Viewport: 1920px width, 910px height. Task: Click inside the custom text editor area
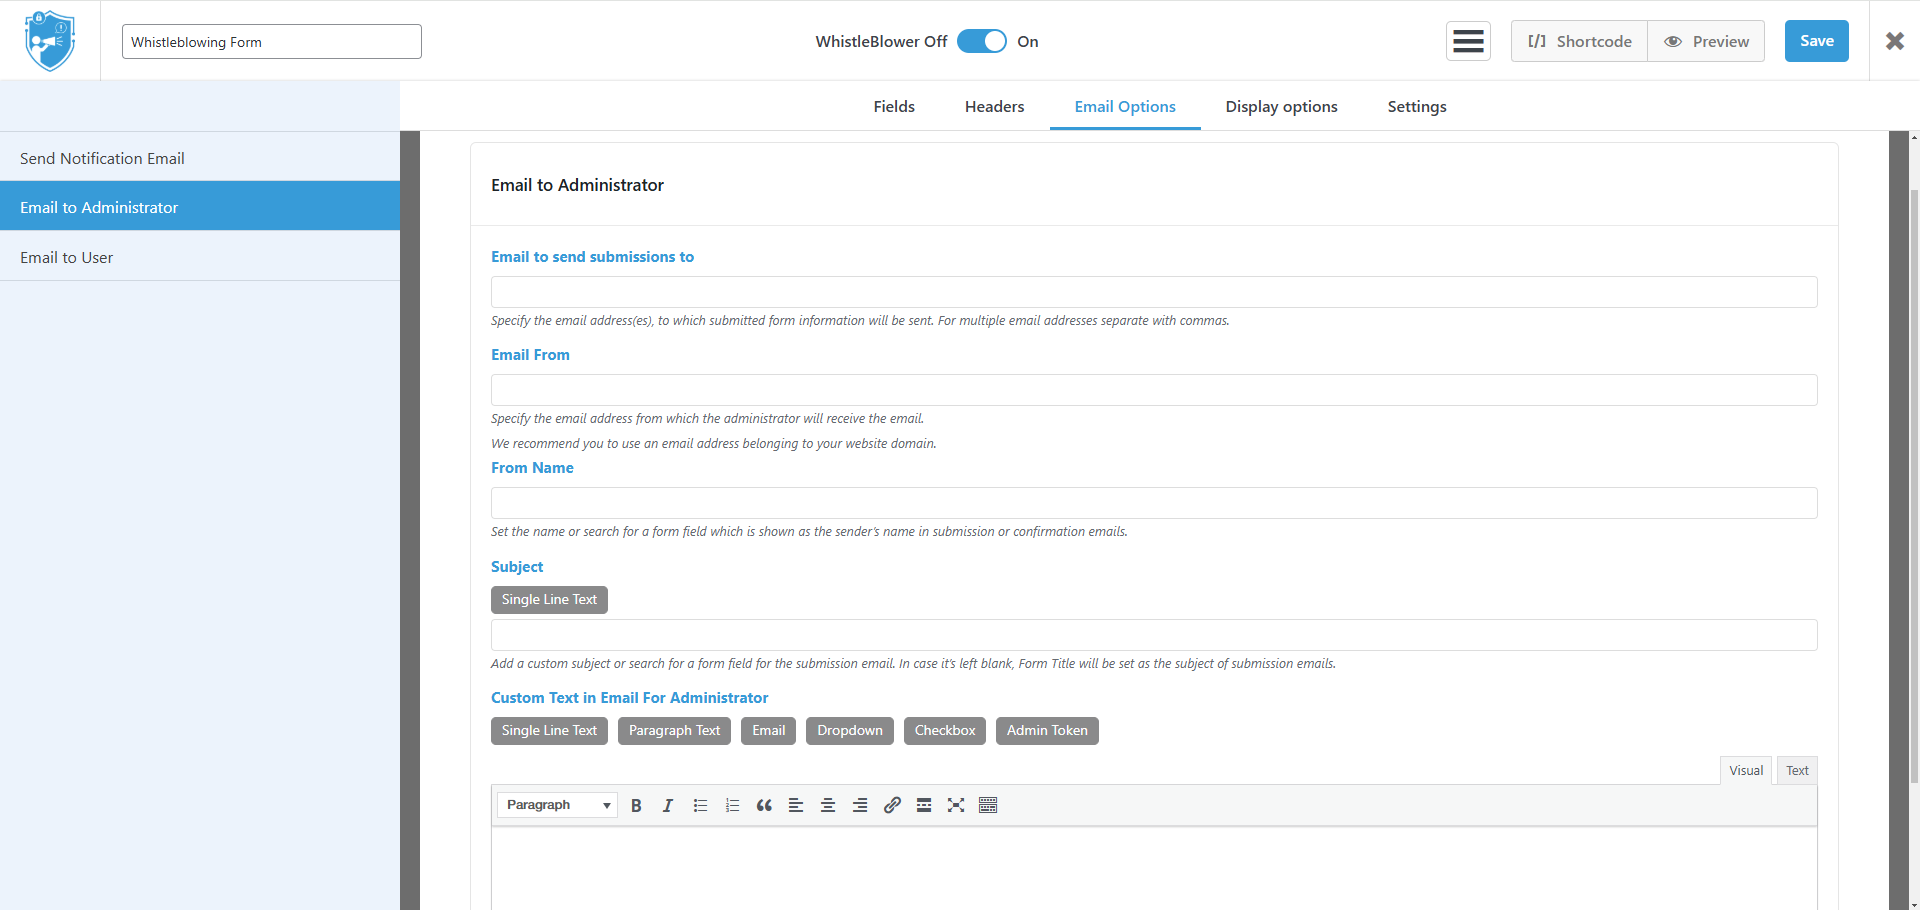pos(1154,868)
